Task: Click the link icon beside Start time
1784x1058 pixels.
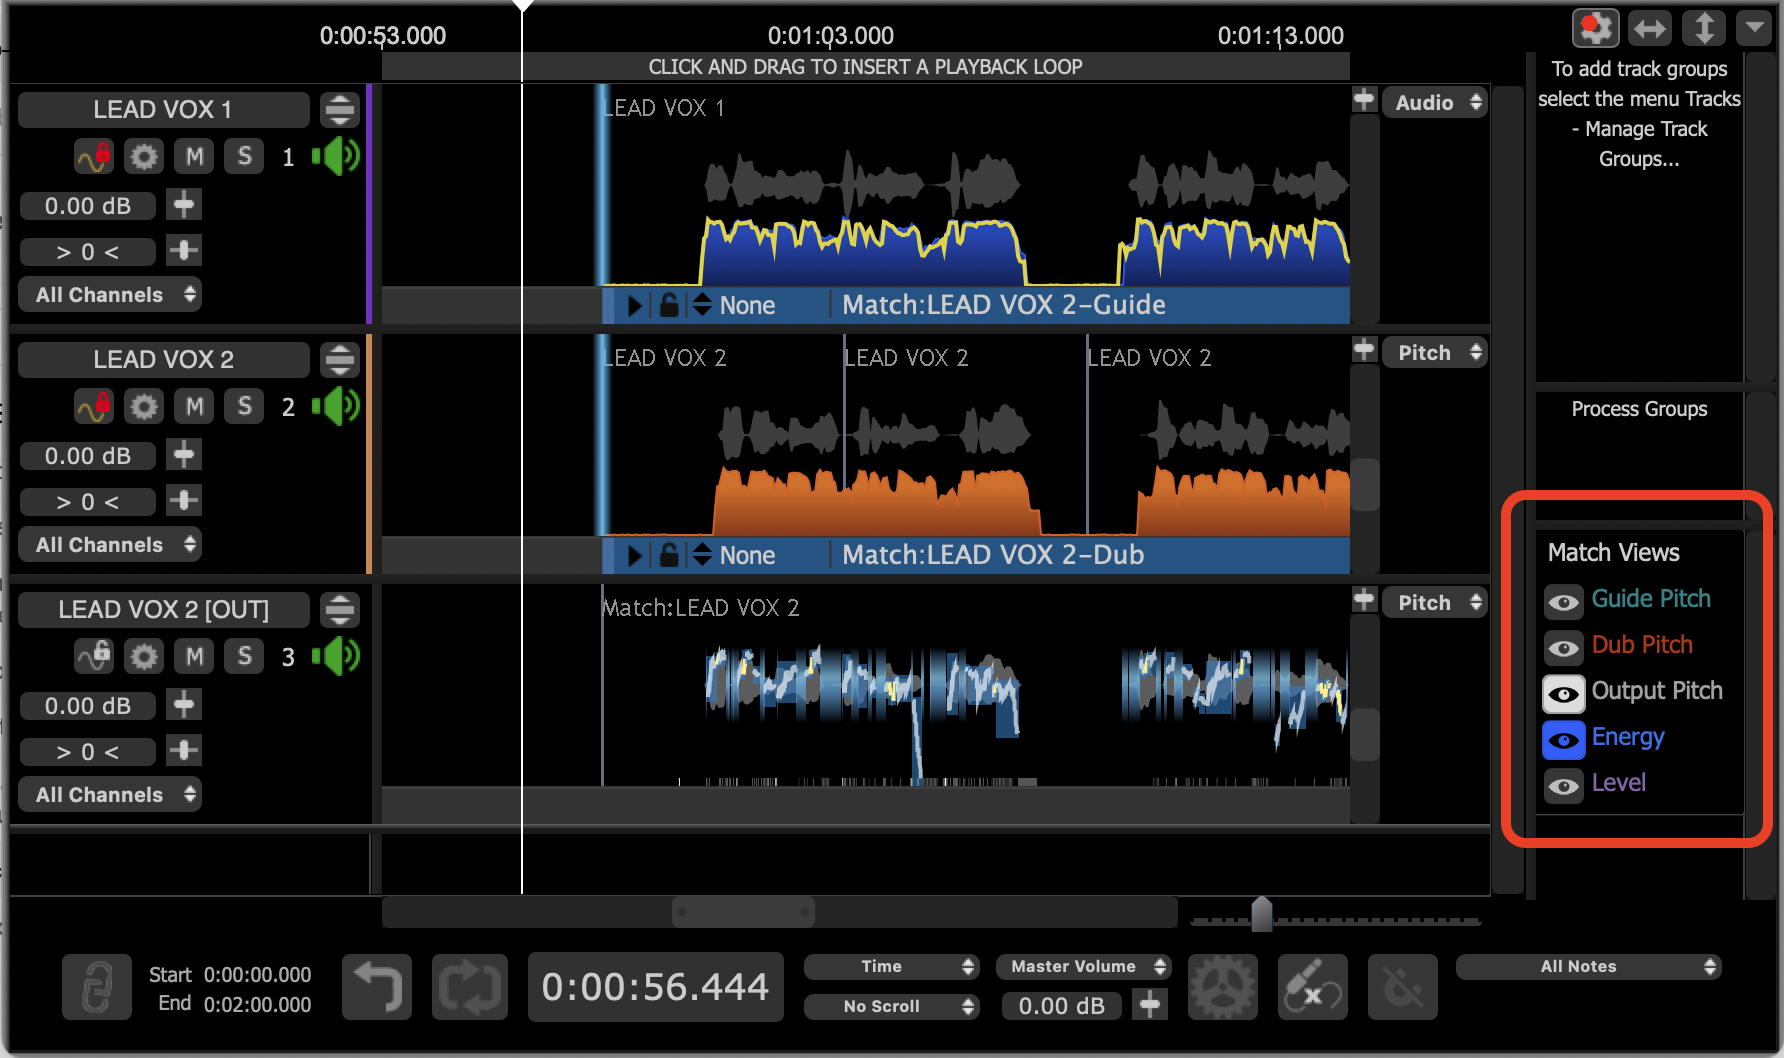Action: pyautogui.click(x=97, y=987)
